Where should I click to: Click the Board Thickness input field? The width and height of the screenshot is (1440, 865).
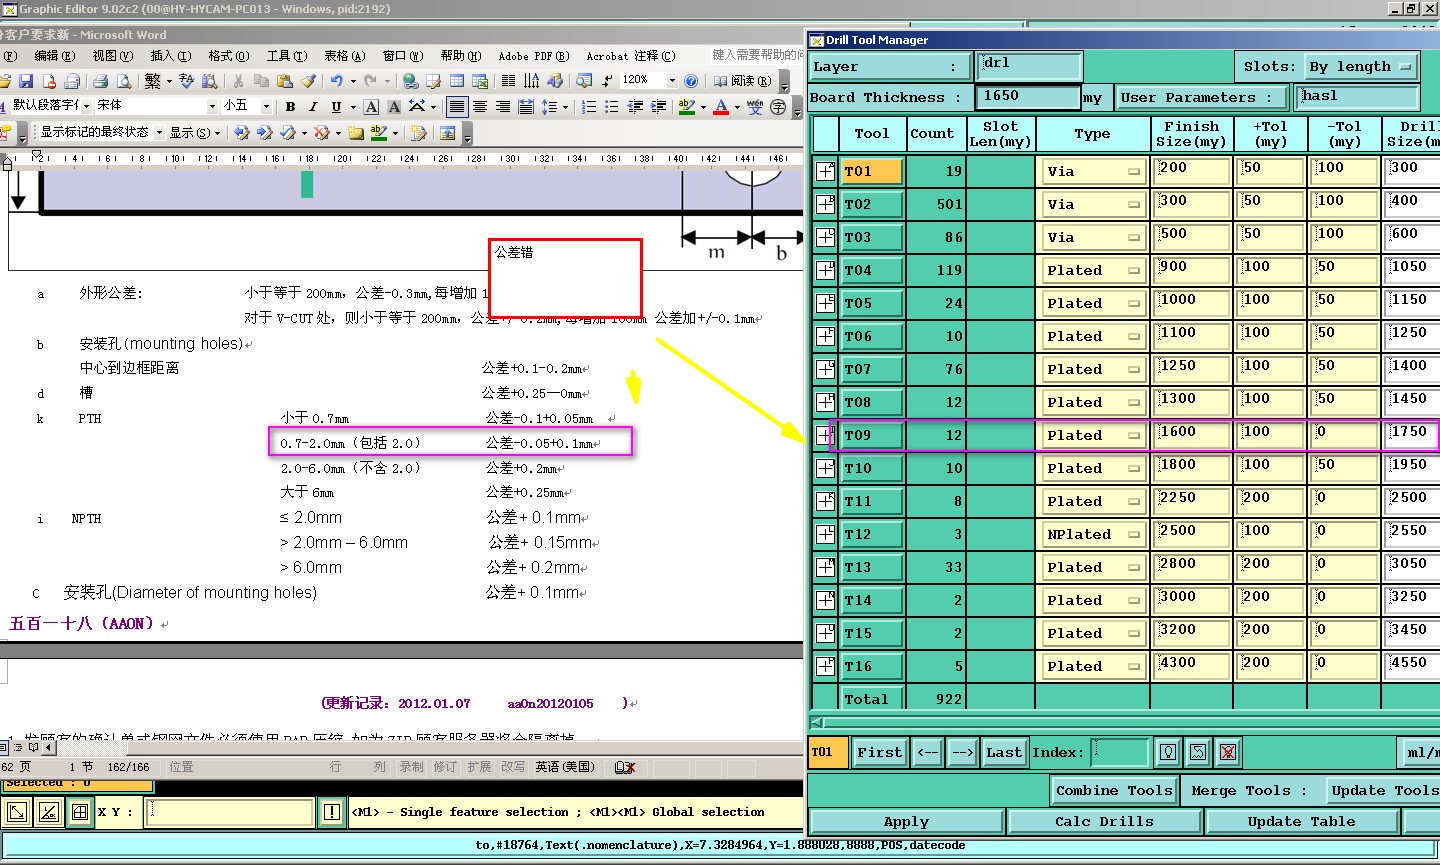(1027, 97)
